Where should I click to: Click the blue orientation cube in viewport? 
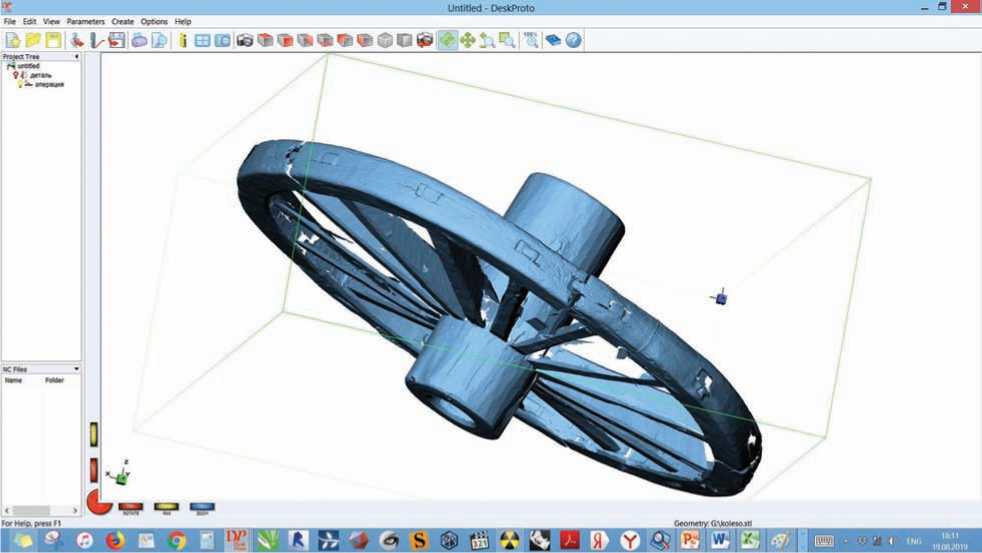[720, 298]
